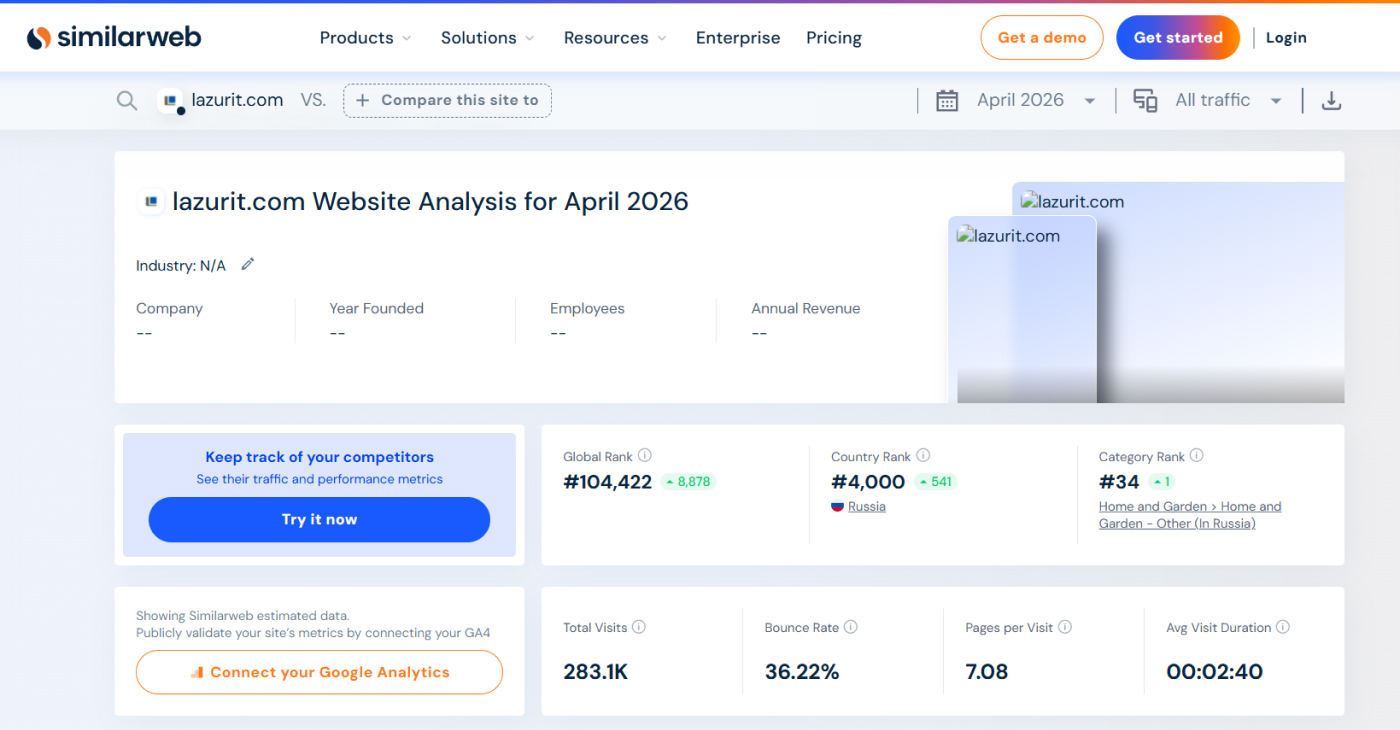Click the front lazurit.com preview thumbnail

click(x=1022, y=310)
